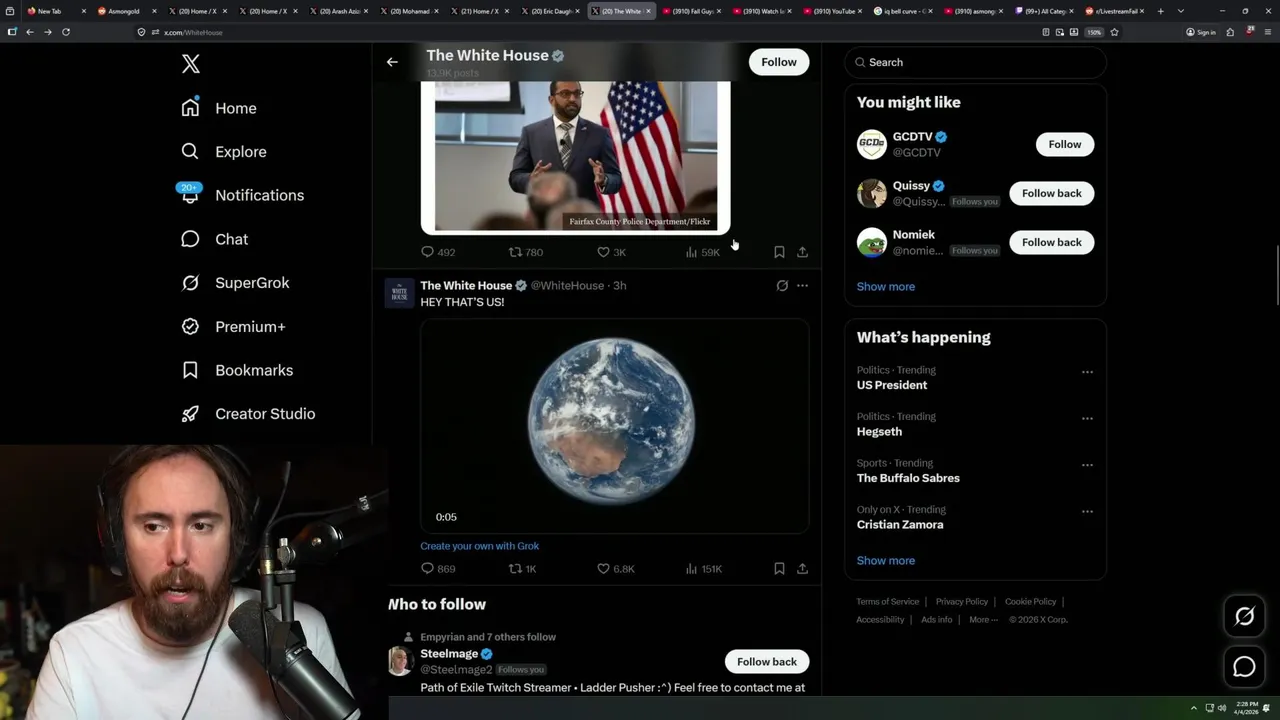Repost the post with 1K reposts
Image resolution: width=1280 pixels, height=720 pixels.
(523, 569)
